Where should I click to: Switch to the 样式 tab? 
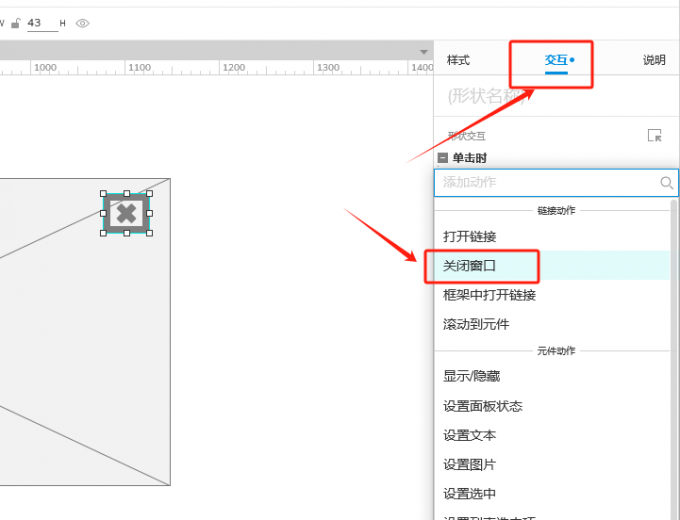point(458,60)
